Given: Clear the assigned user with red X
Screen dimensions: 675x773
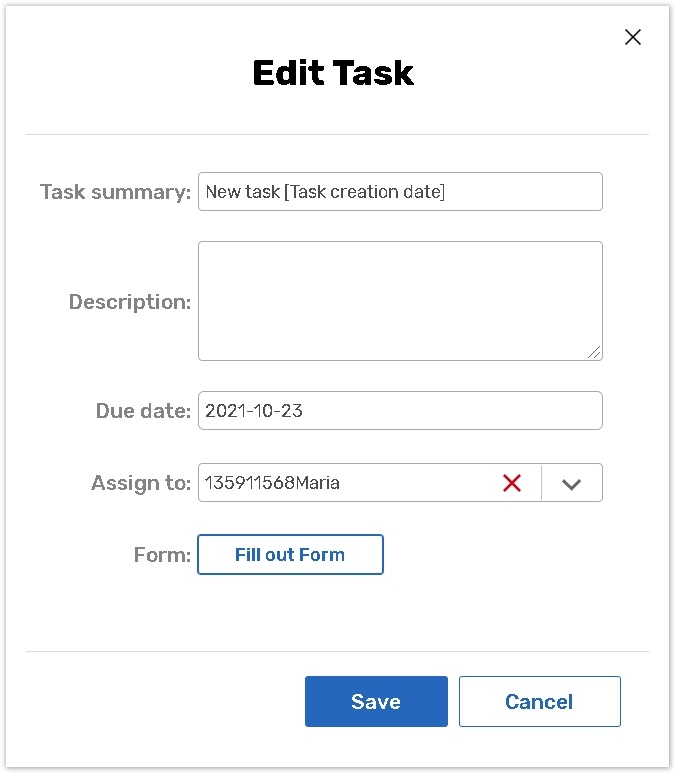Looking at the screenshot, I should click(512, 483).
